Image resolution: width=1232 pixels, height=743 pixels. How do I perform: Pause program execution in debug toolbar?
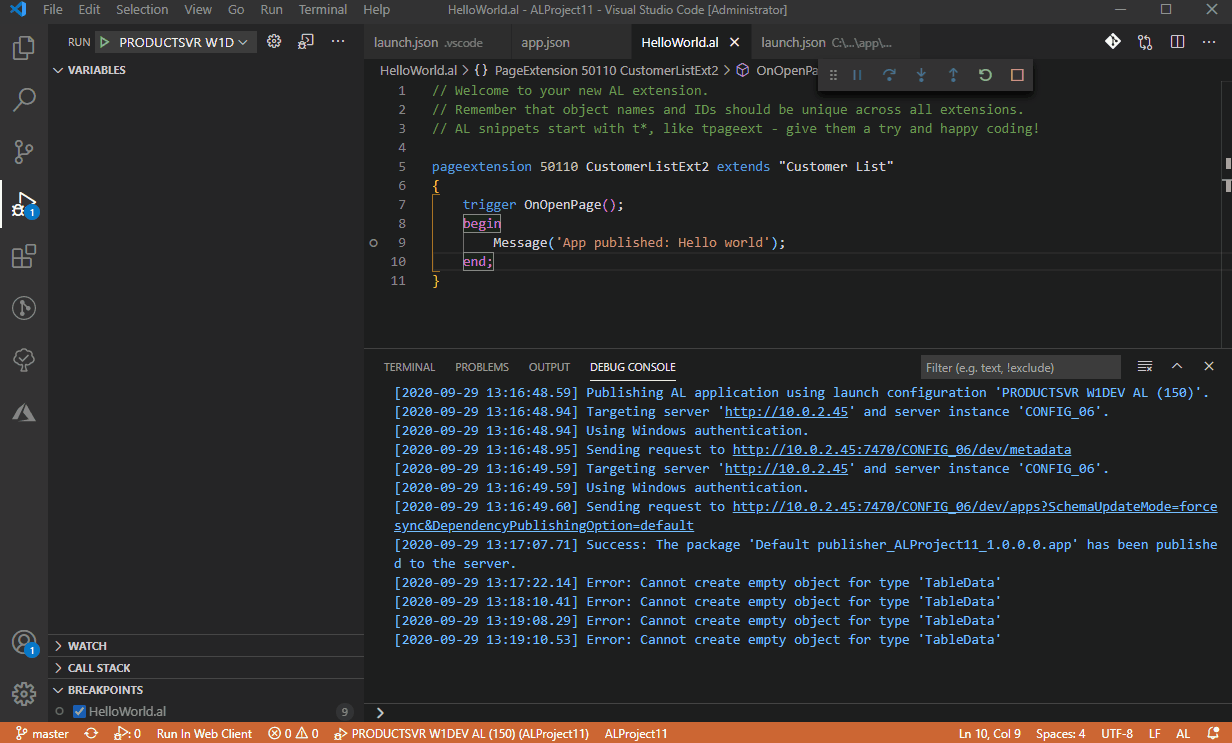coord(856,74)
